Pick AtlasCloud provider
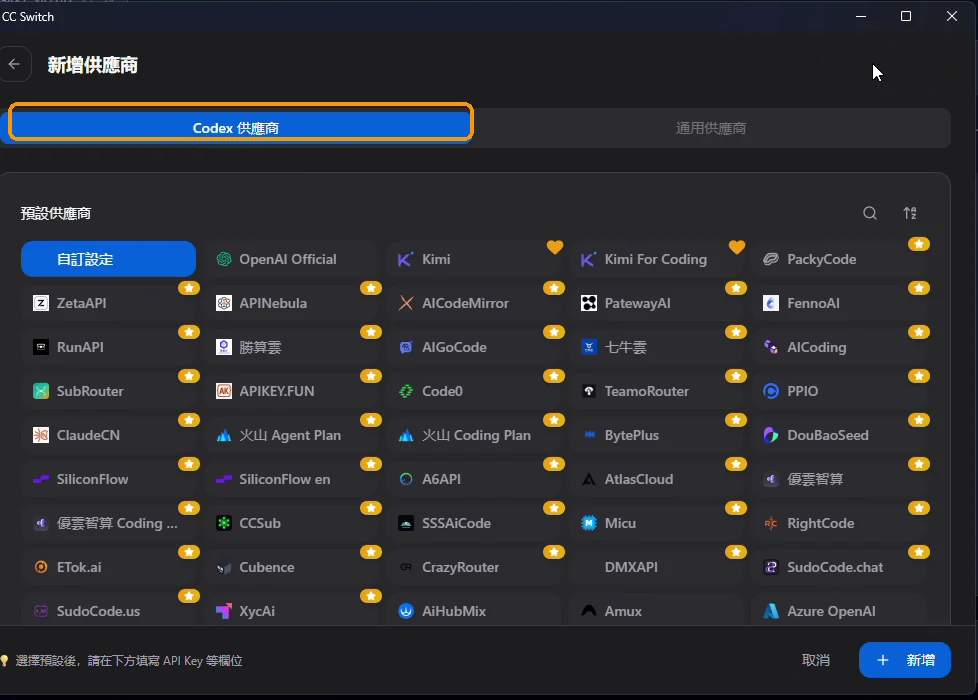Image resolution: width=978 pixels, height=700 pixels. tap(656, 479)
